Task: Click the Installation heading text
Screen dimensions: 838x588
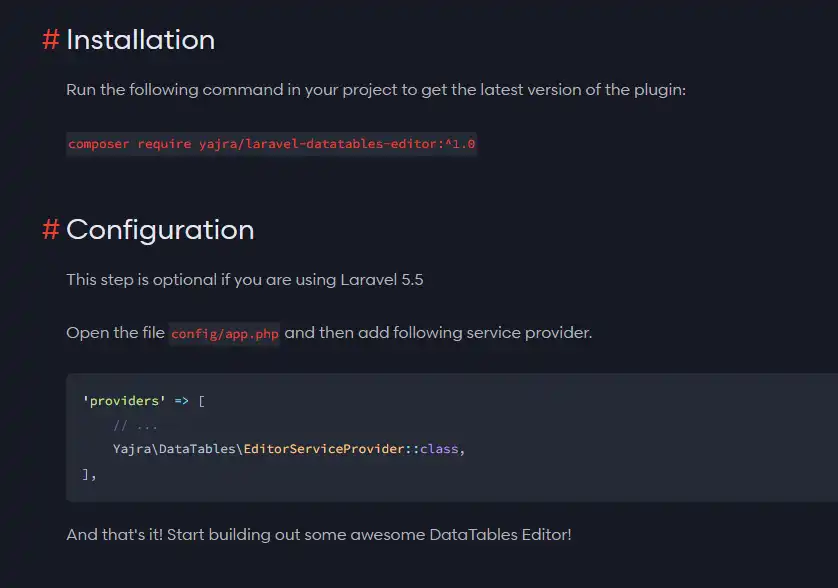Action: [x=141, y=40]
